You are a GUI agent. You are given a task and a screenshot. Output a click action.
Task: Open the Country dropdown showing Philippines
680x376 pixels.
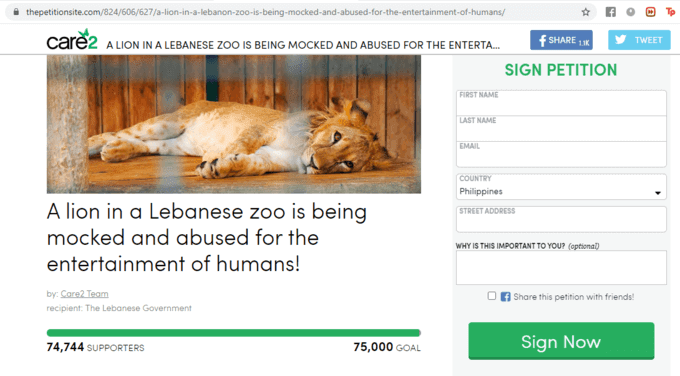coord(561,186)
